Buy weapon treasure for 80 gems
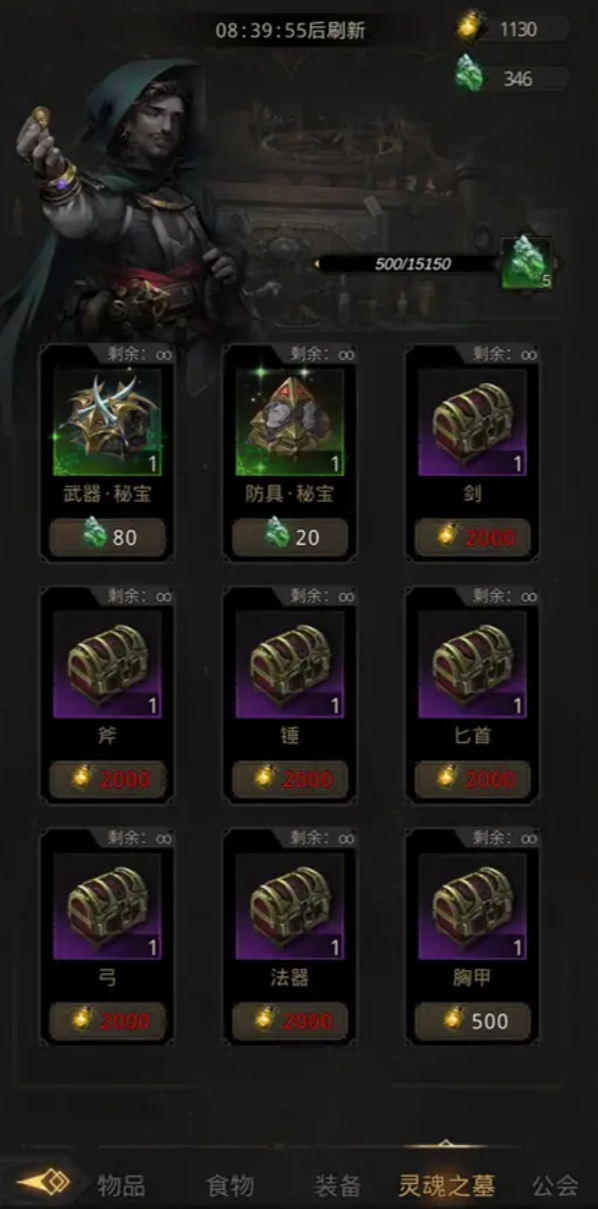The width and height of the screenshot is (598, 1209). tap(107, 537)
